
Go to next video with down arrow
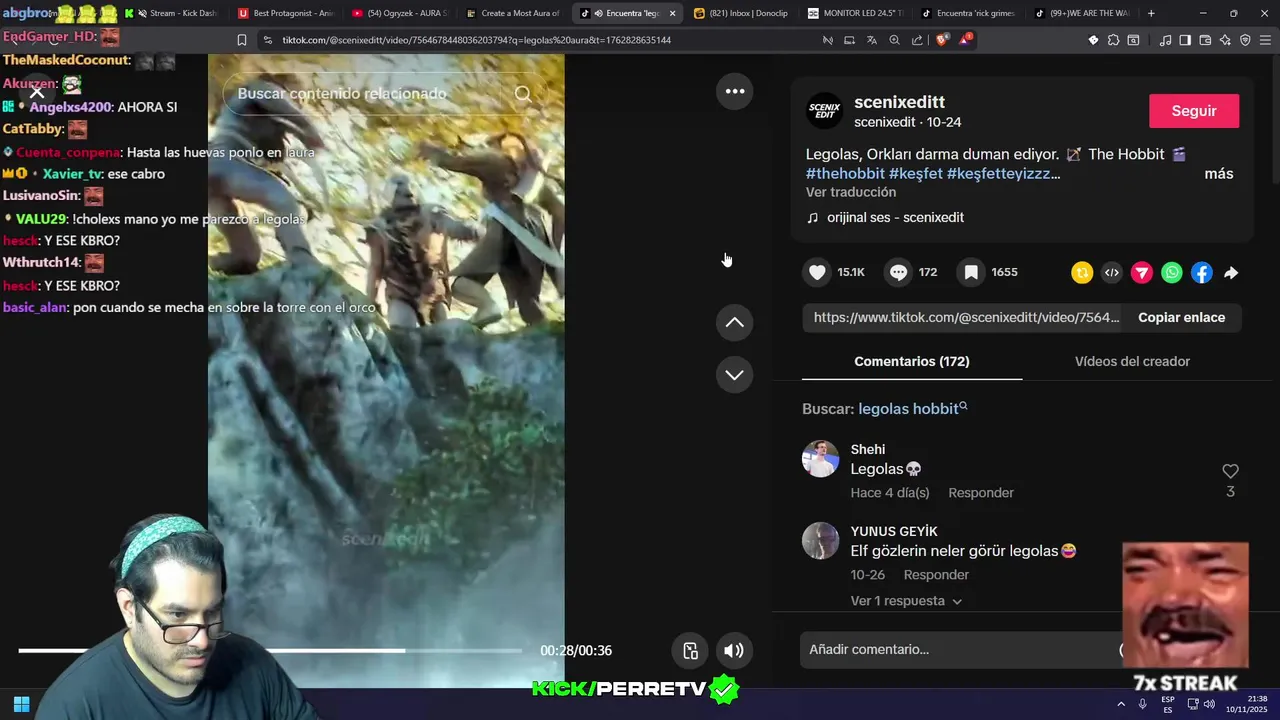[x=735, y=375]
